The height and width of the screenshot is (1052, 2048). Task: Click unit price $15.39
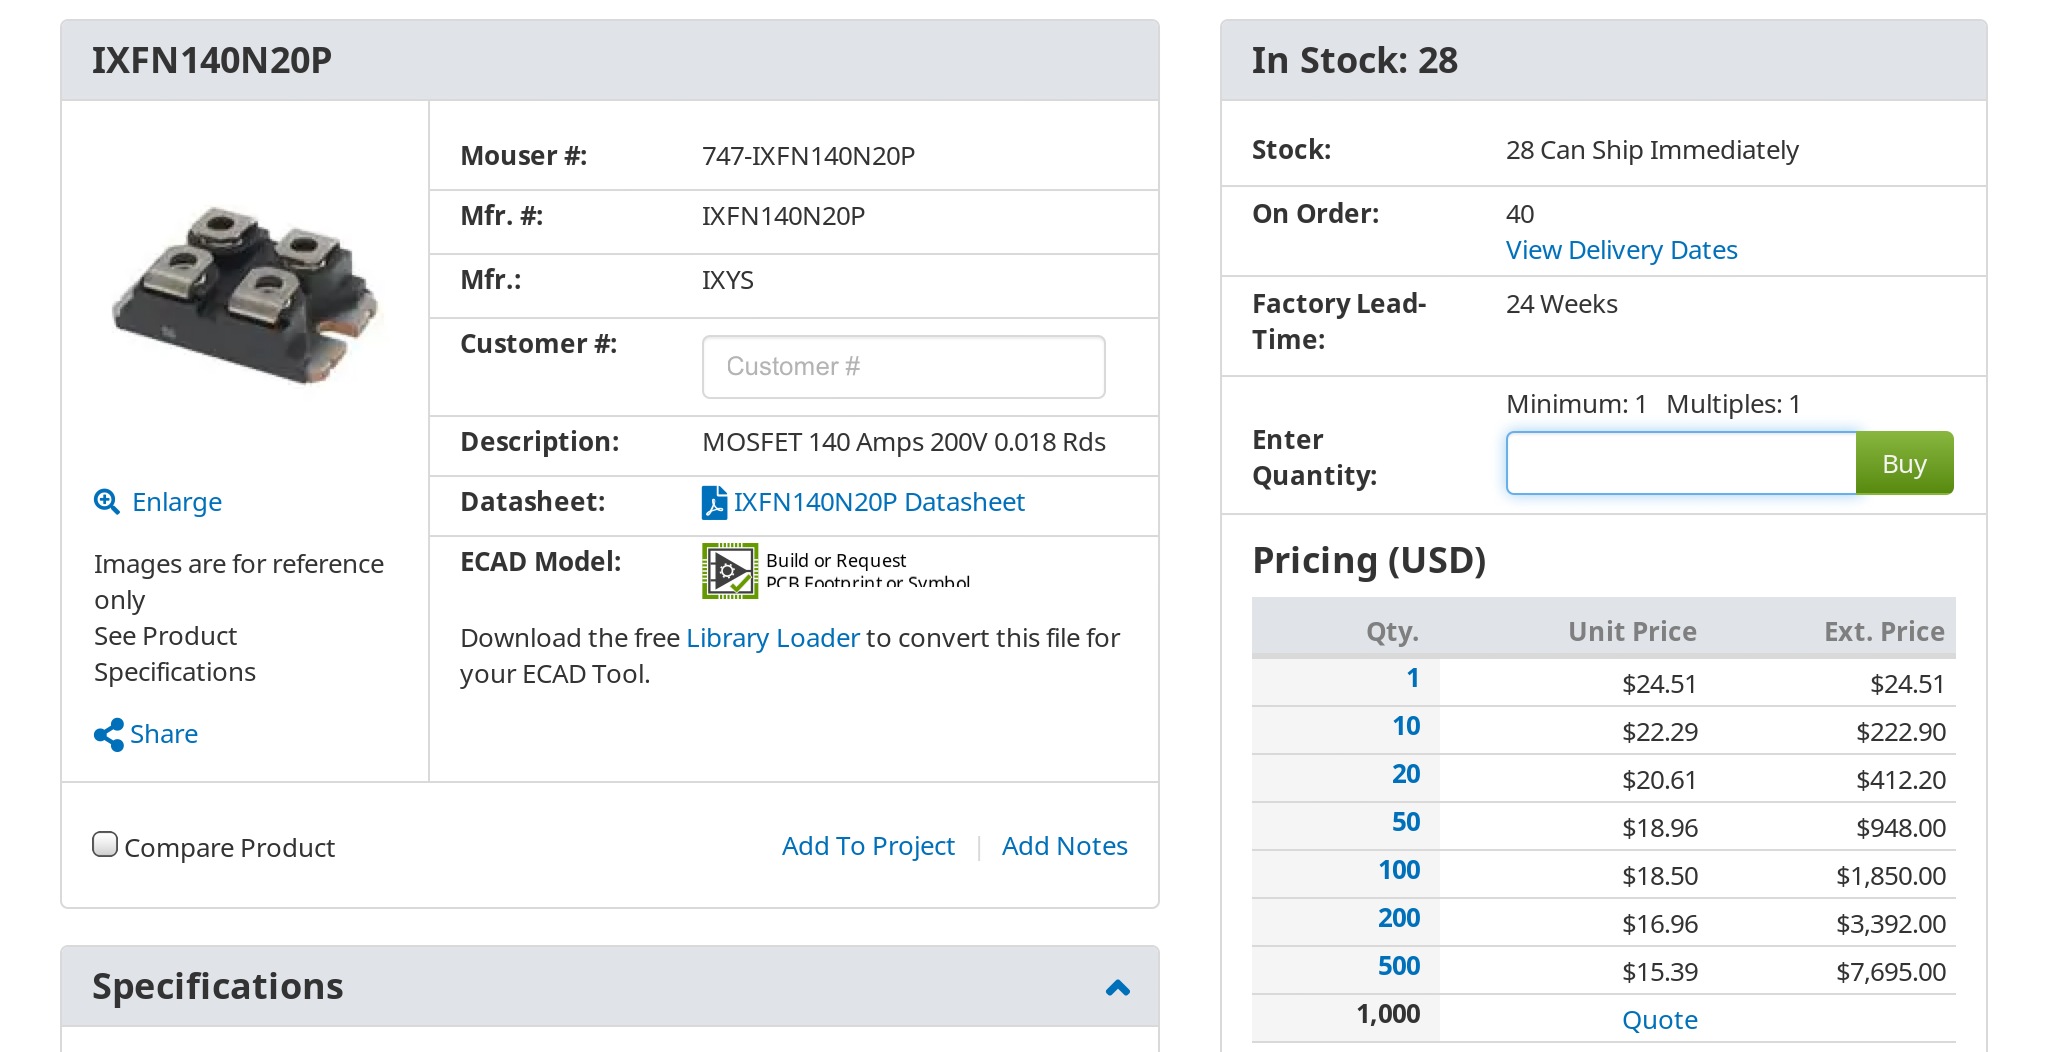pos(1659,972)
